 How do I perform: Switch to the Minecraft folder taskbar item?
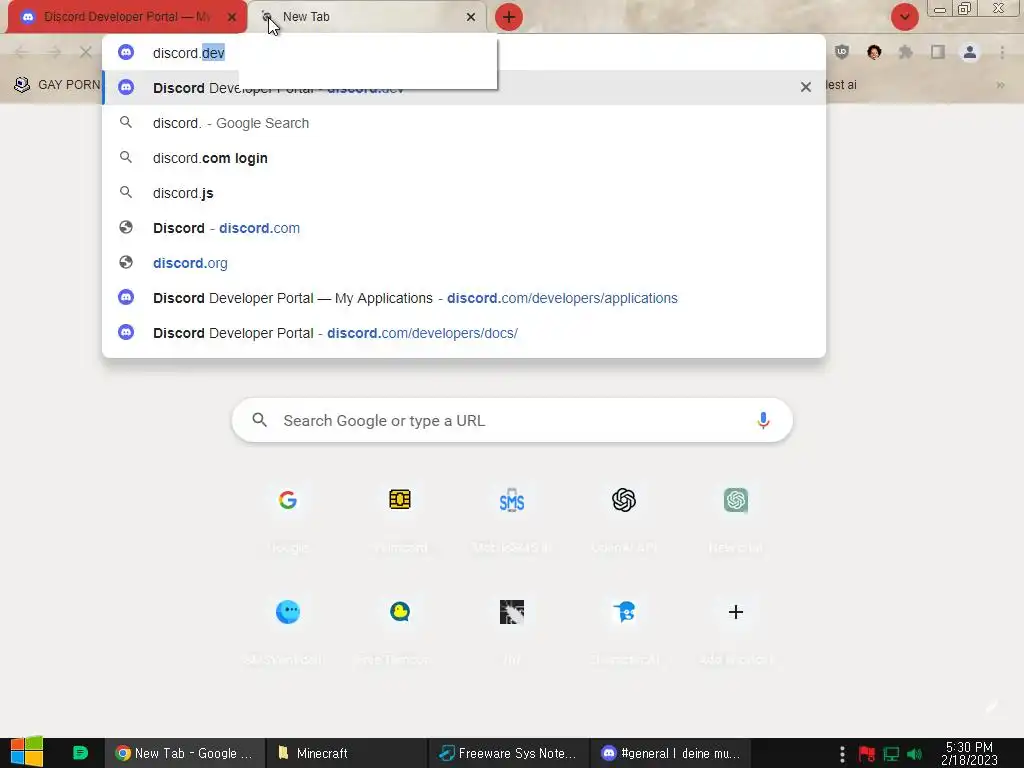pos(347,753)
